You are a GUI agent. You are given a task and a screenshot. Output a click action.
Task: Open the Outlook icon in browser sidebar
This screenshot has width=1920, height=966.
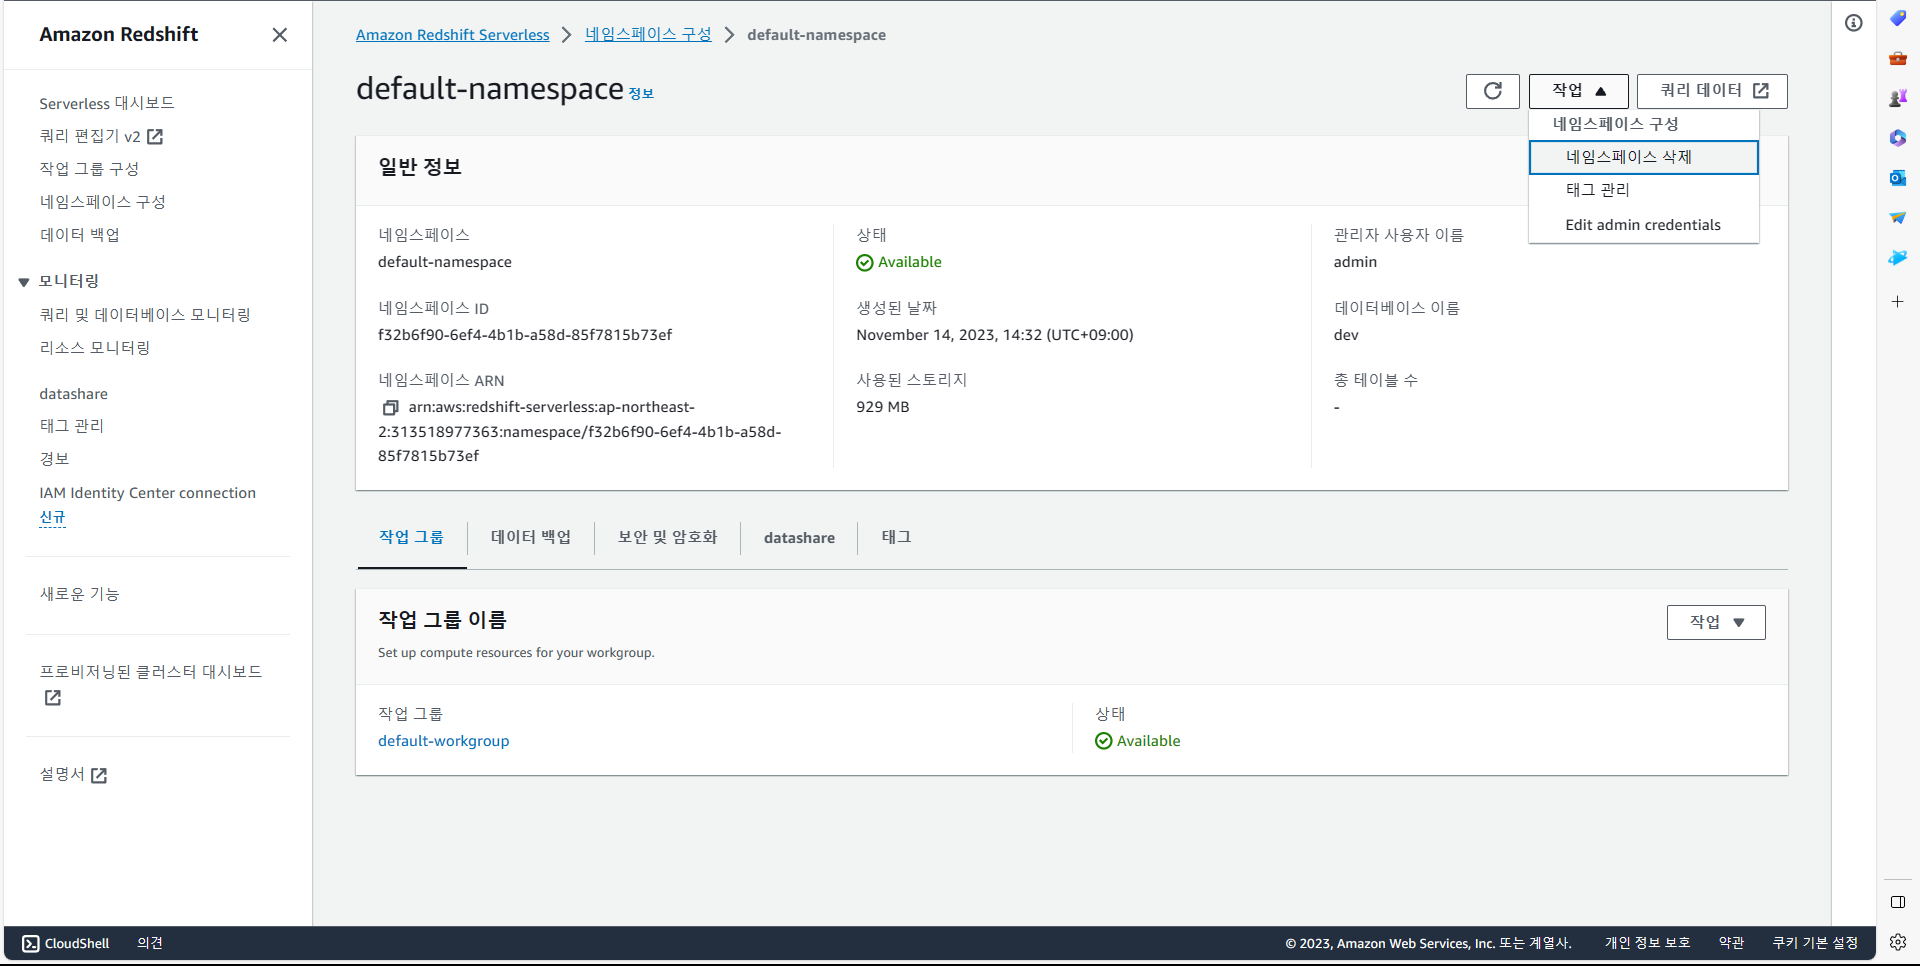(1897, 178)
